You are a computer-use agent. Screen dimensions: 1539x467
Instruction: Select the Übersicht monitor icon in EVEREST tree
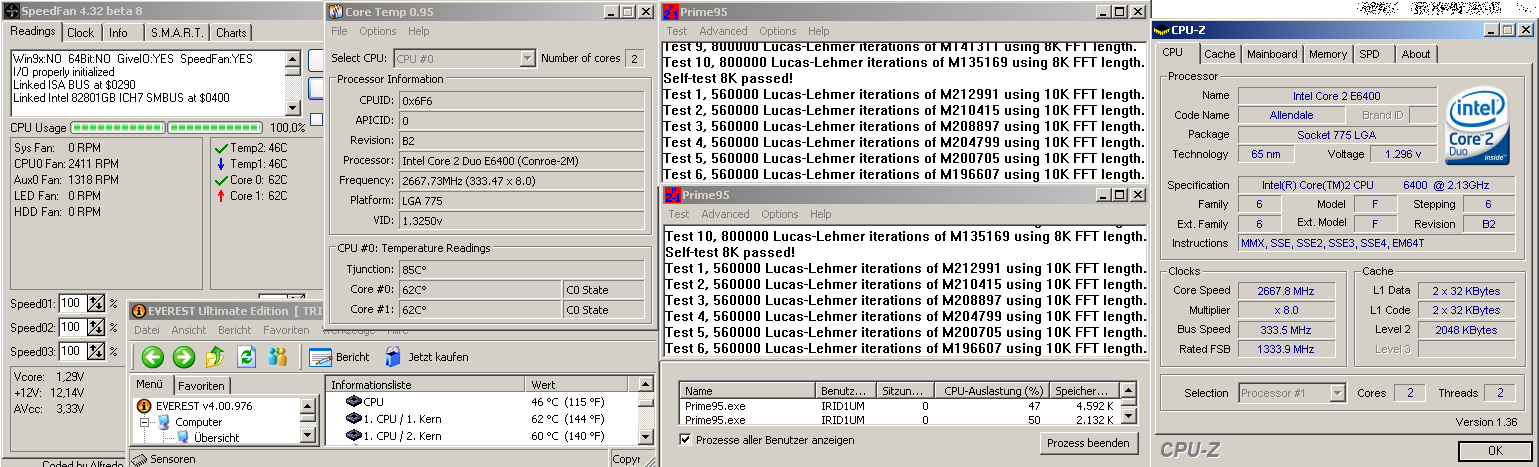(x=183, y=437)
